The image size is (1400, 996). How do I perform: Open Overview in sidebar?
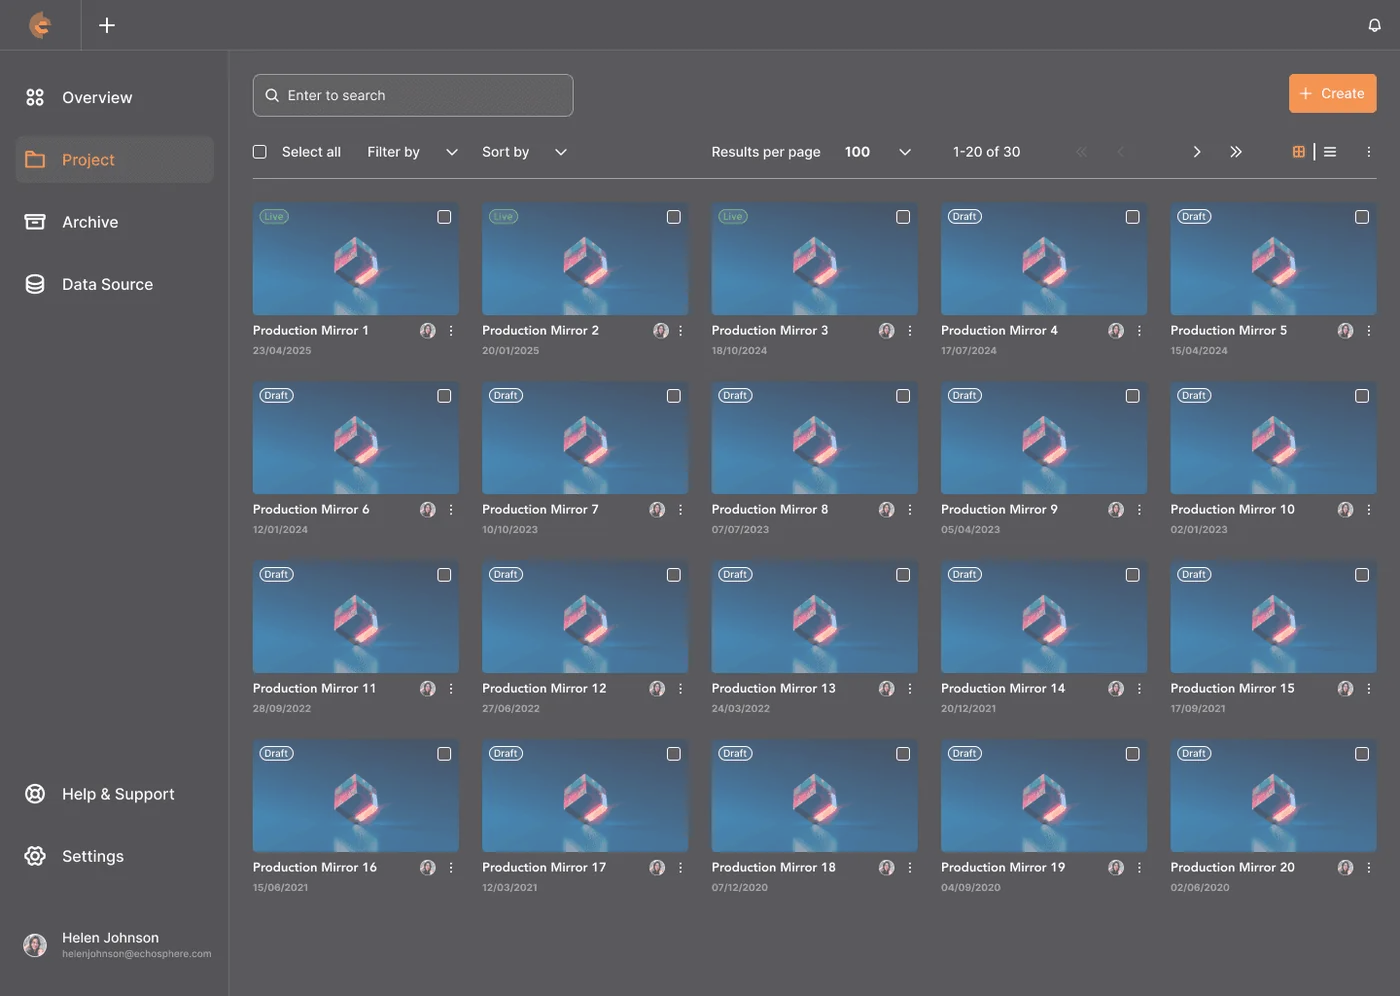click(115, 98)
